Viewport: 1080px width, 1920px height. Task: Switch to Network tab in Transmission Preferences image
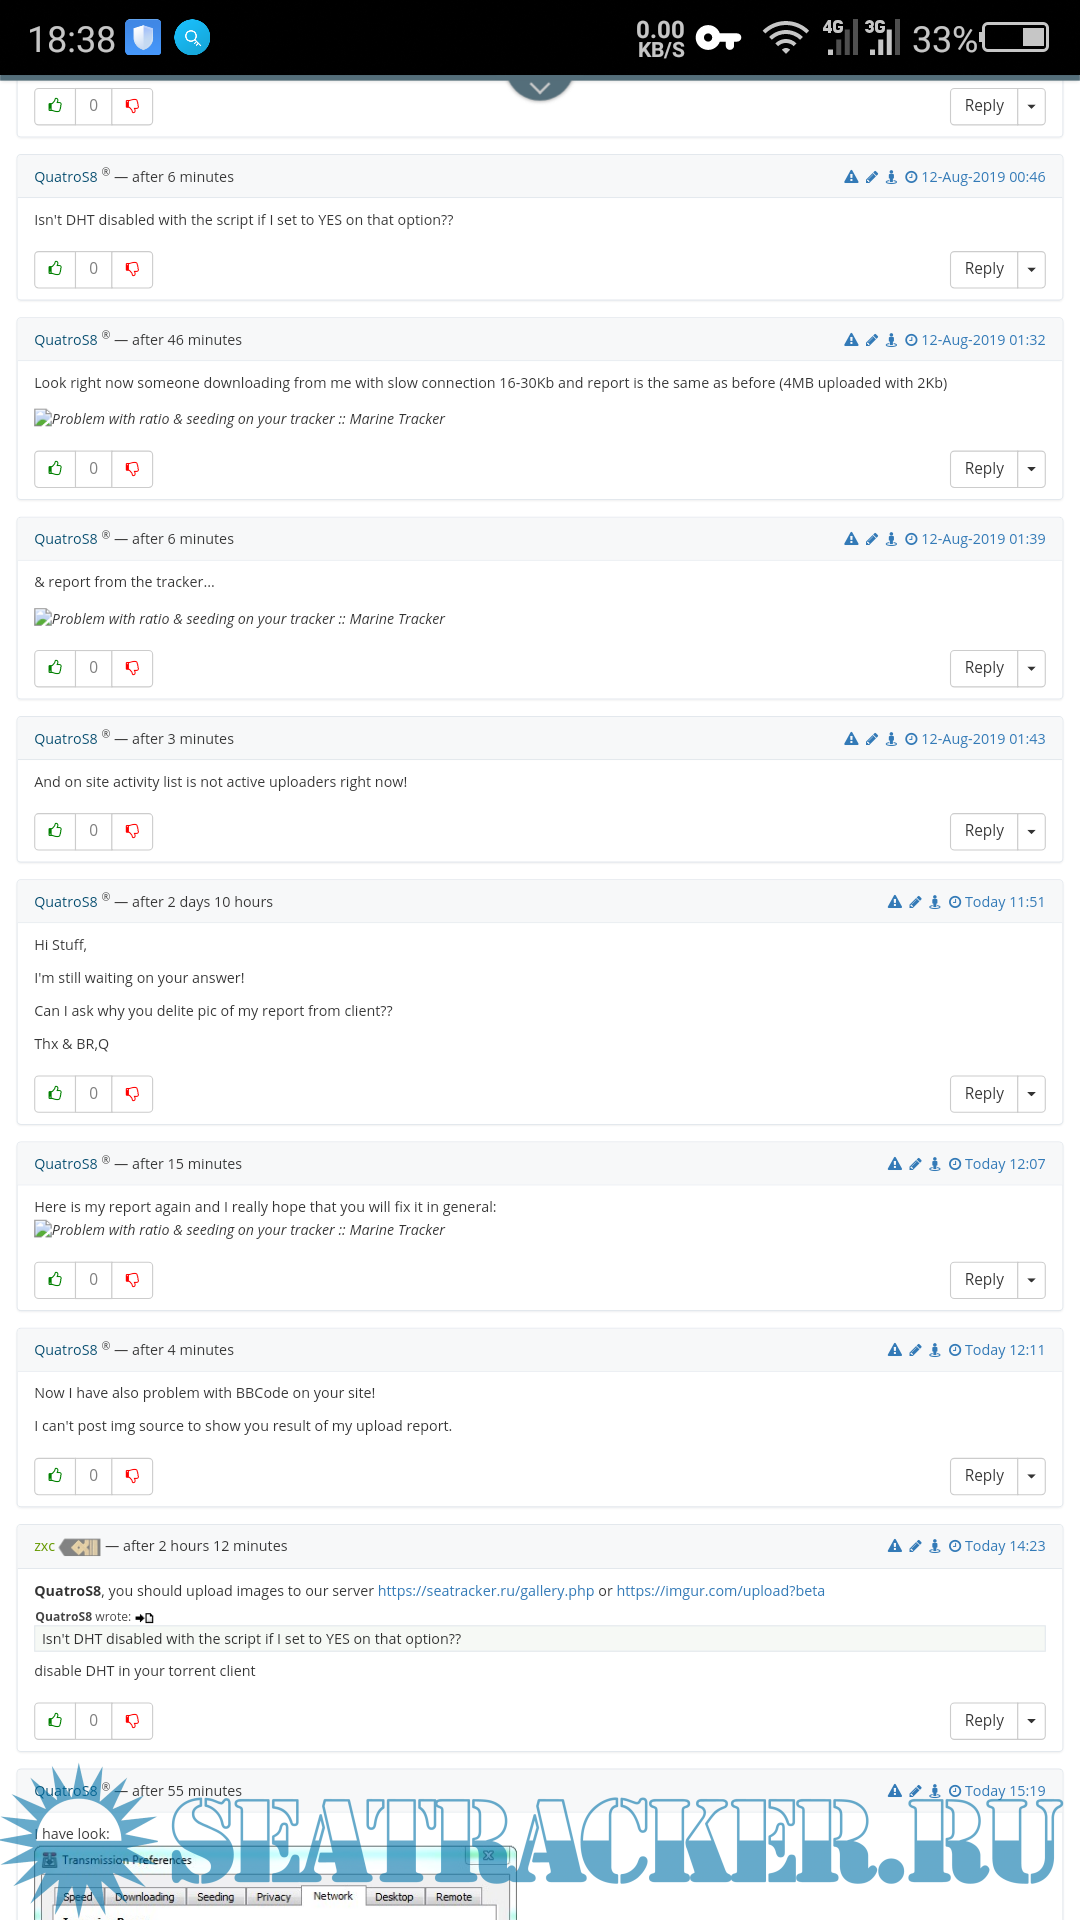333,1896
